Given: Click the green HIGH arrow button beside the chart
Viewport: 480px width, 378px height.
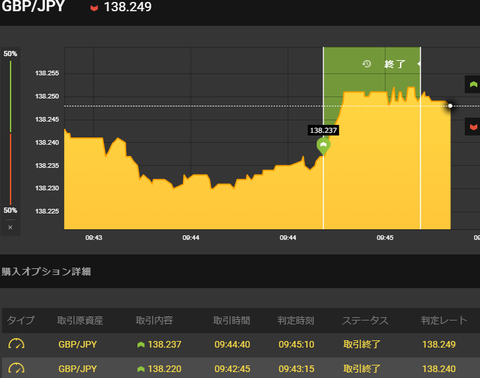Looking at the screenshot, I should click(x=473, y=84).
